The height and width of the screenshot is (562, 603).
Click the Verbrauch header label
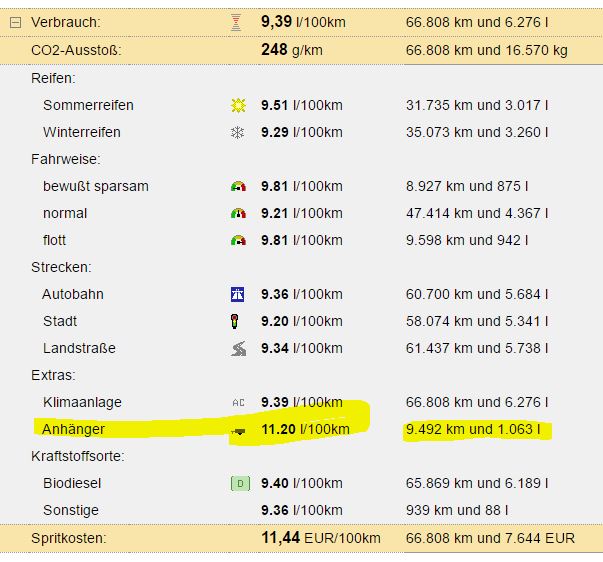click(66, 21)
